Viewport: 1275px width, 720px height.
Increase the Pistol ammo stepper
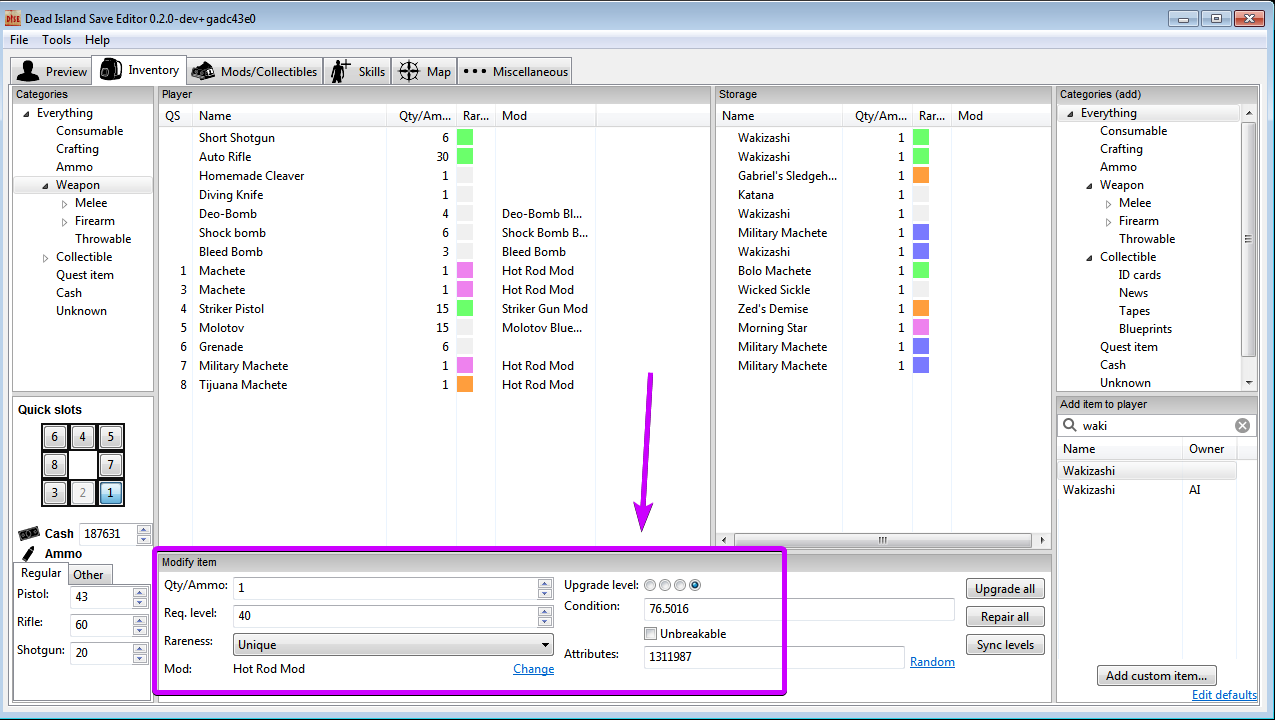(x=140, y=592)
